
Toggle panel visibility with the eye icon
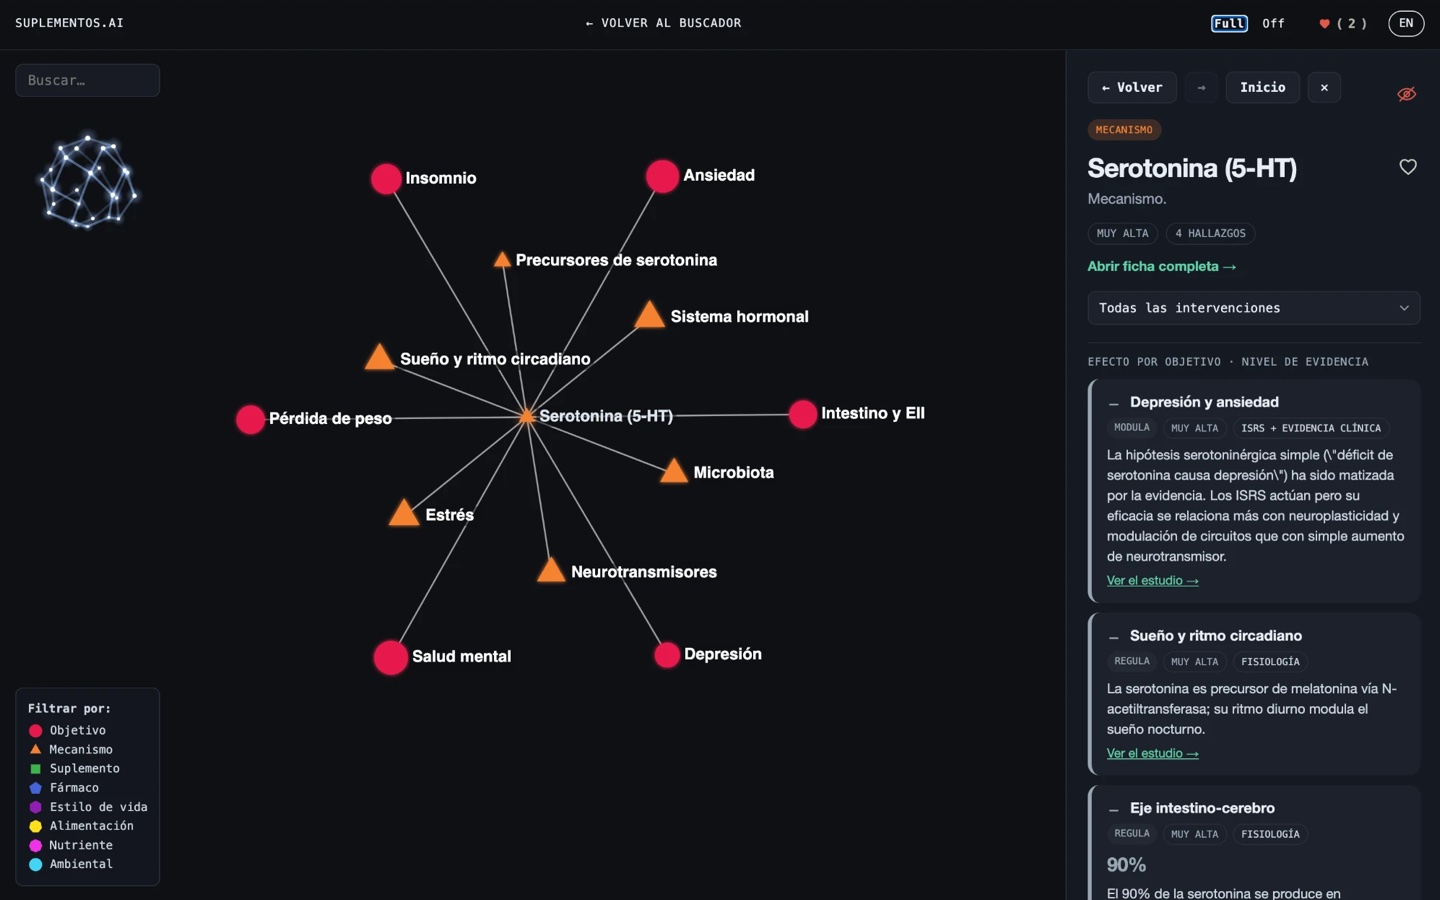(1407, 94)
